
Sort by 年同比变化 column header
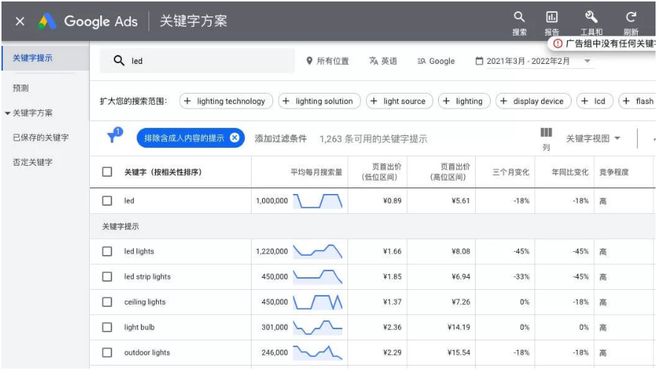click(x=570, y=172)
